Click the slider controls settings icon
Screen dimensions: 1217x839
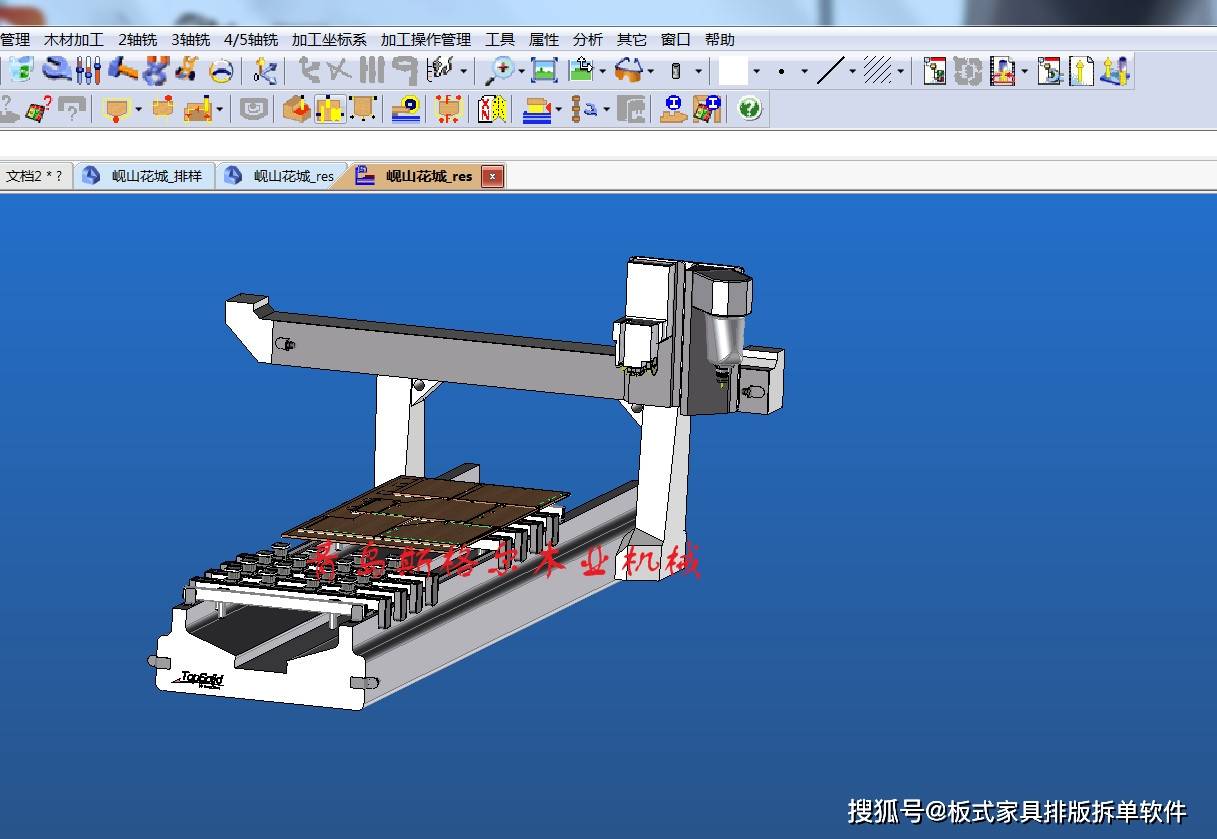click(89, 71)
